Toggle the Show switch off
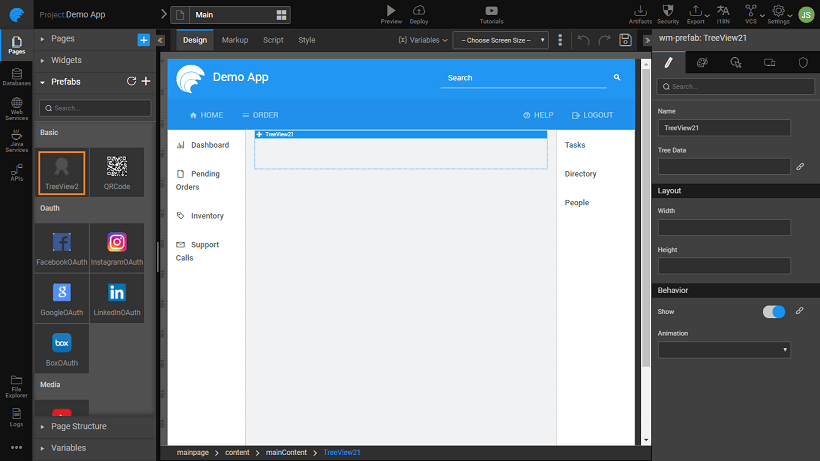Image resolution: width=820 pixels, height=461 pixels. [774, 312]
